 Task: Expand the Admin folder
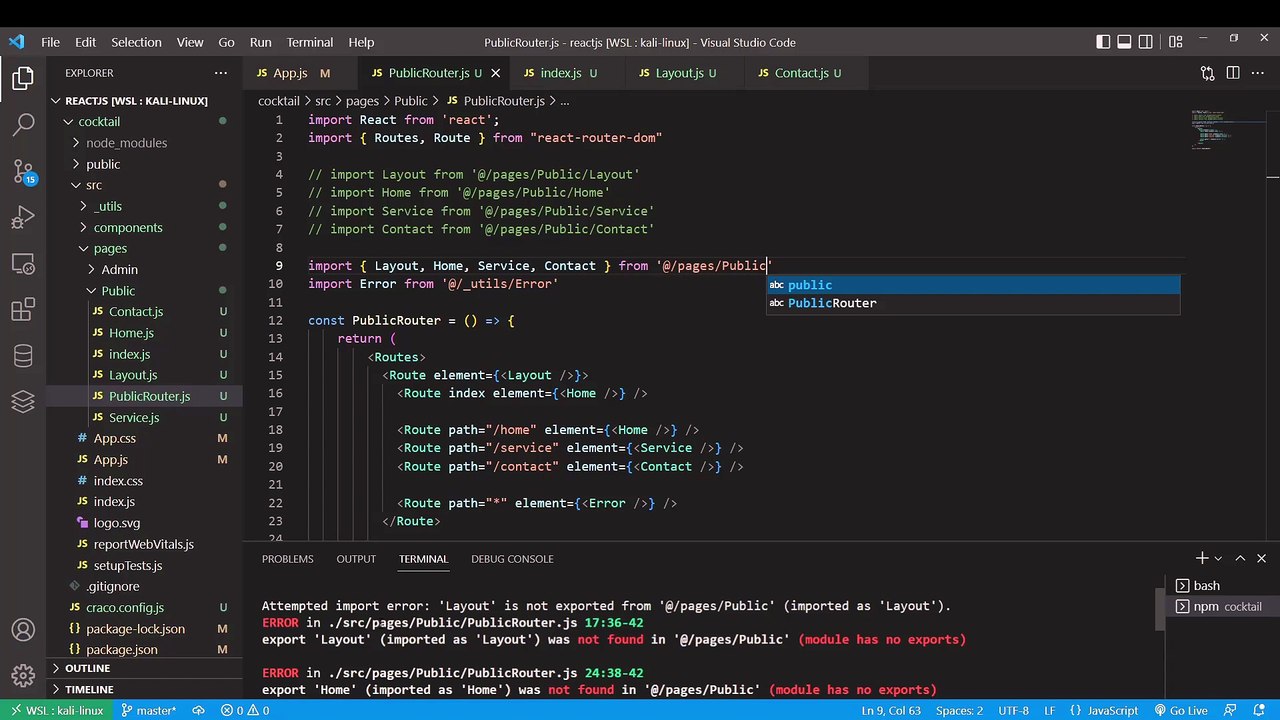(119, 269)
